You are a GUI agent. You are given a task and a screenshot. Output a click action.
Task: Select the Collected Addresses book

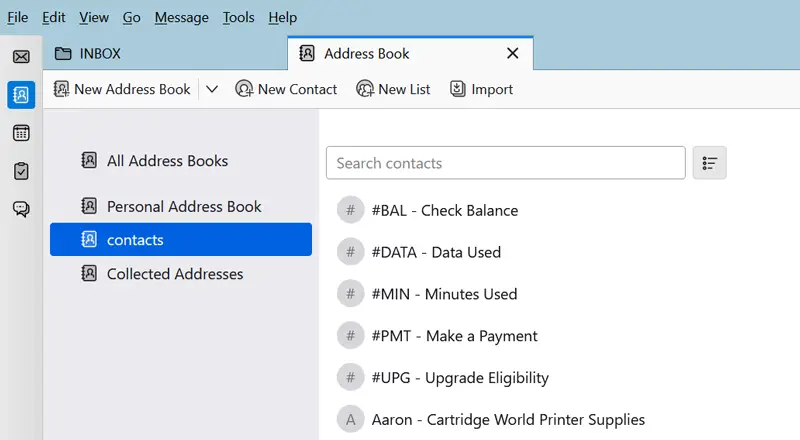174,274
